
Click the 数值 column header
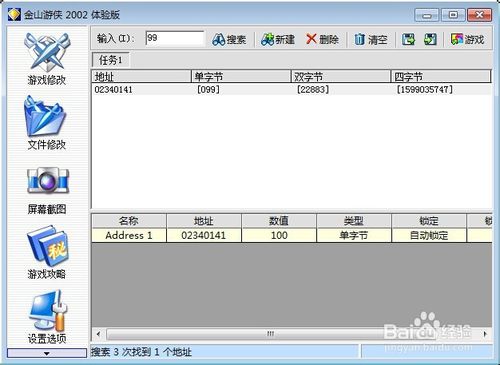279,221
